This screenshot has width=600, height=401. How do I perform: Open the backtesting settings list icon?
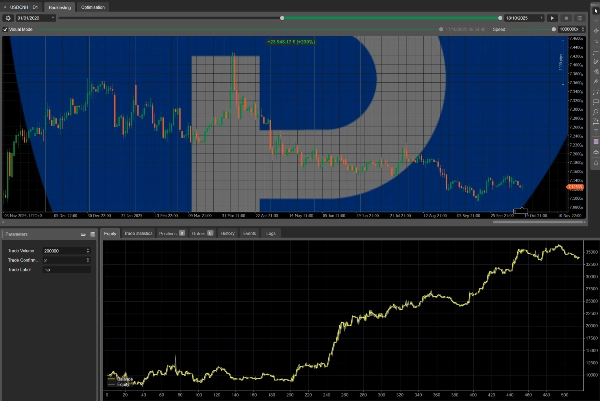pyautogui.click(x=580, y=18)
